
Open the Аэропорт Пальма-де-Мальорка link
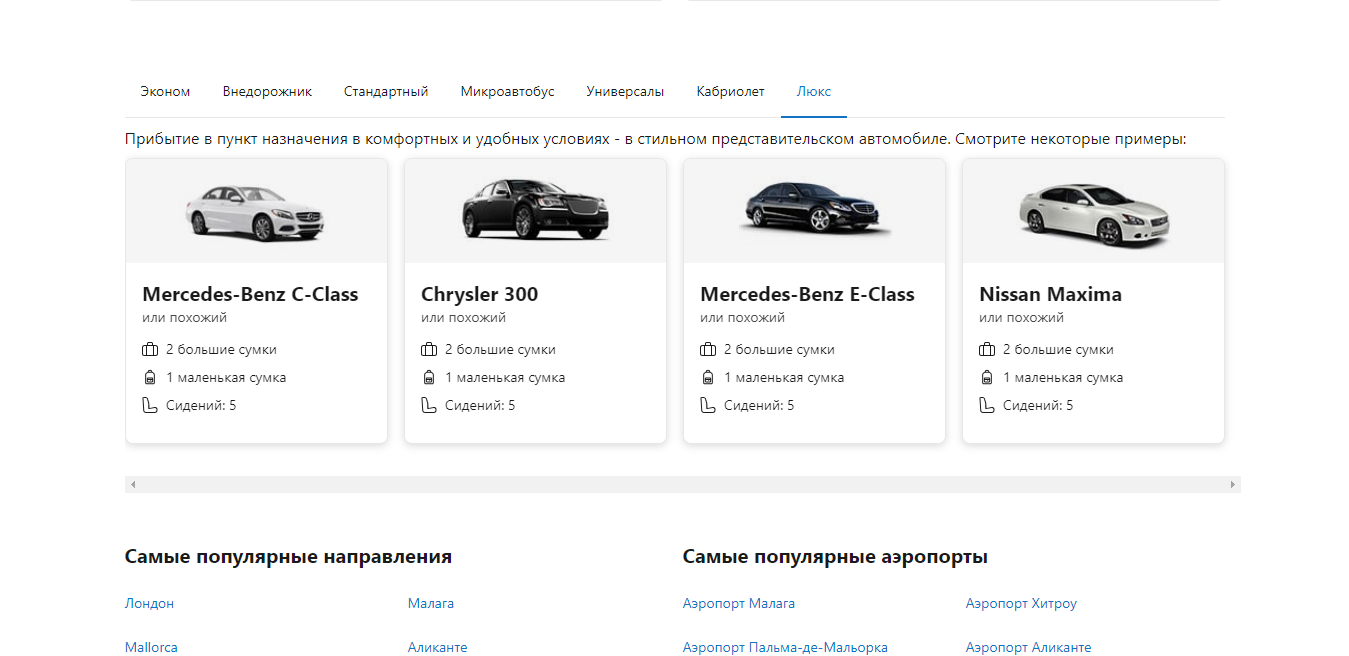click(785, 647)
